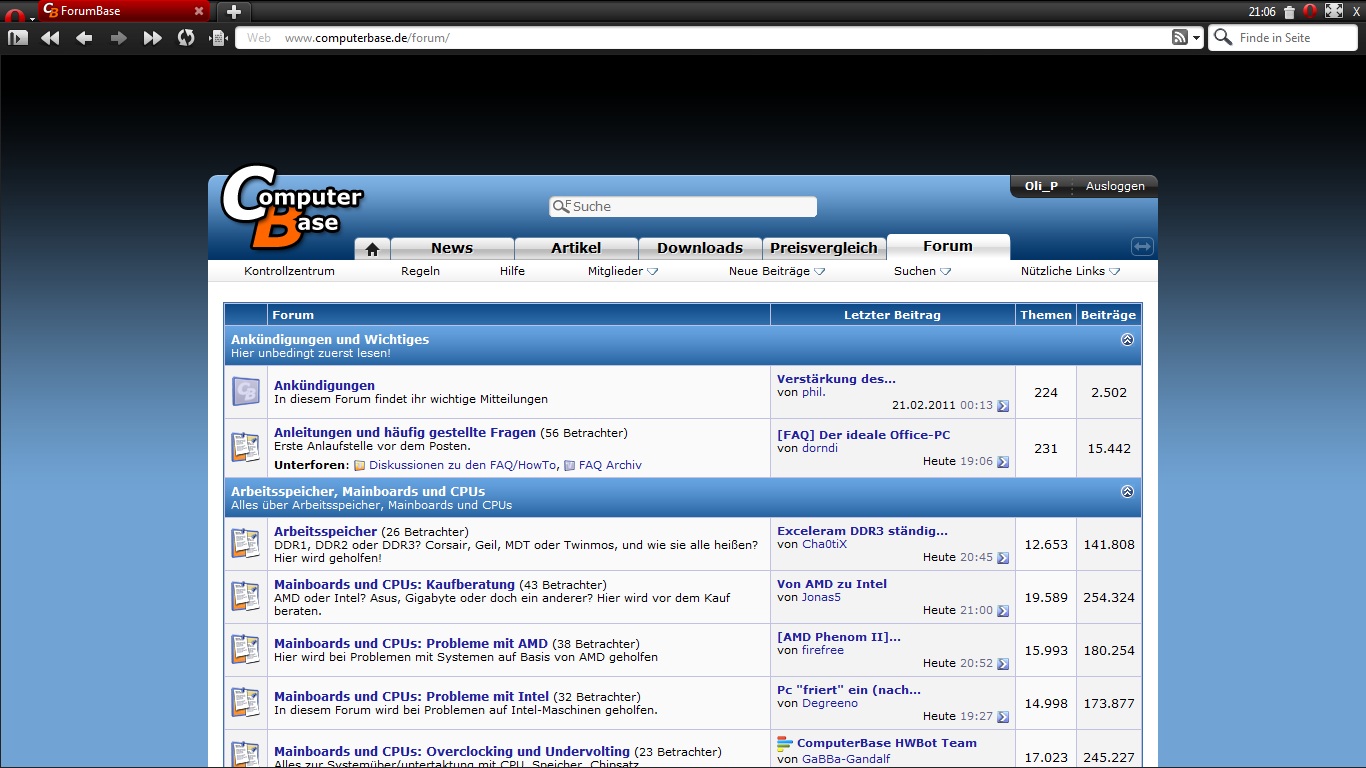Viewport: 1366px width, 768px height.
Task: Open Diskussionen zu den FAQ/HowTo subforum
Action: click(462, 465)
